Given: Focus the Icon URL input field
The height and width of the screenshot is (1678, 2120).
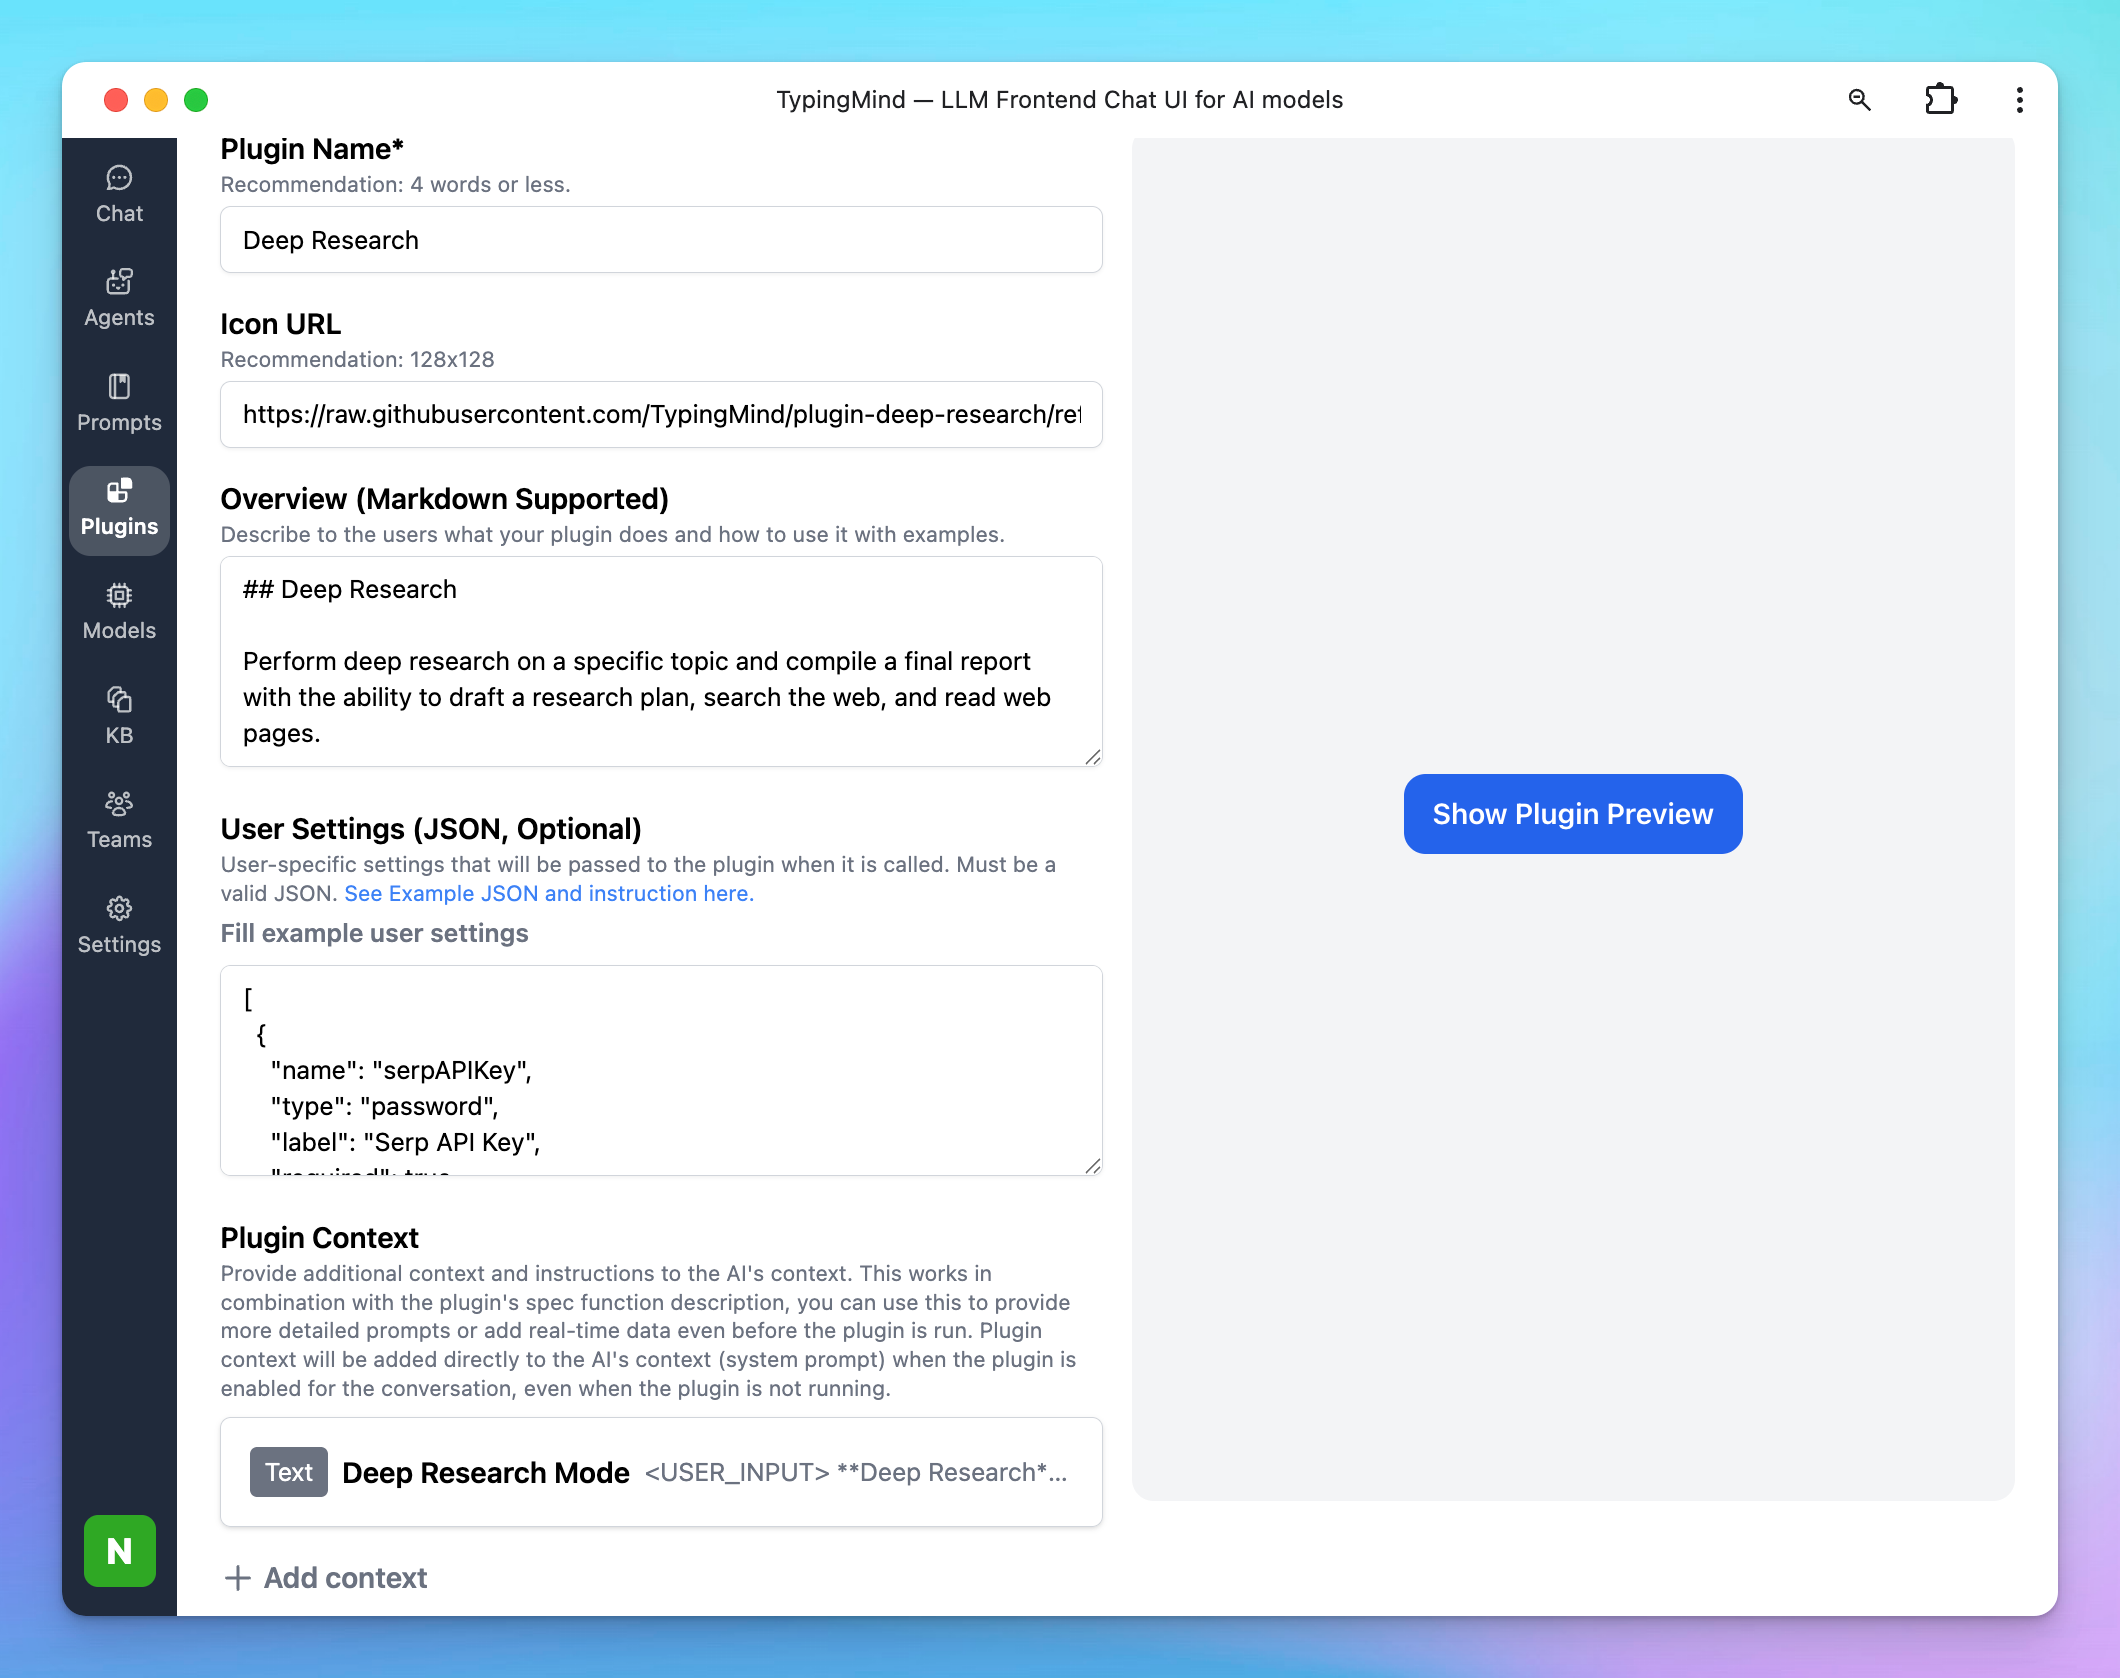Looking at the screenshot, I should [x=660, y=415].
